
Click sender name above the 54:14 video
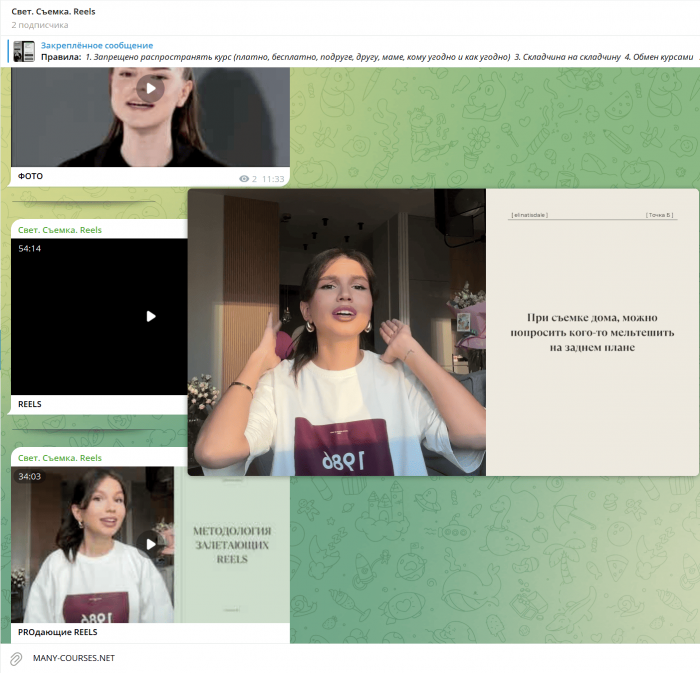(60, 230)
